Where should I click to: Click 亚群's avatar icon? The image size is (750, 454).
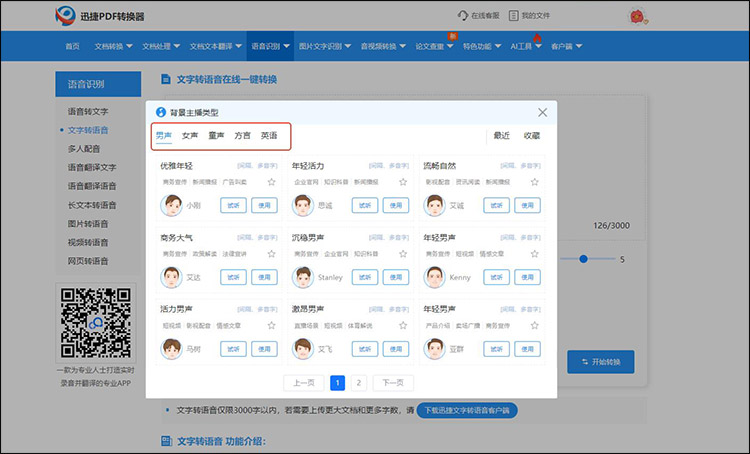click(x=434, y=349)
